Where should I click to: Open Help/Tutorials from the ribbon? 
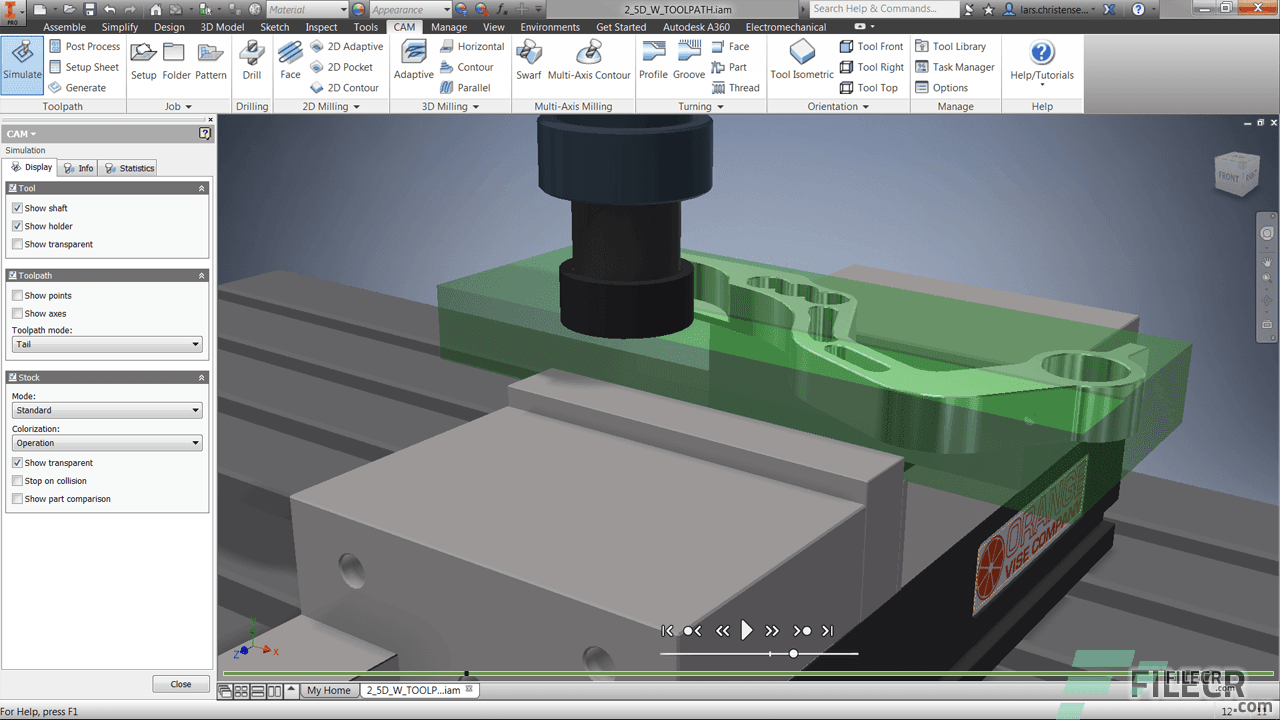click(1041, 59)
